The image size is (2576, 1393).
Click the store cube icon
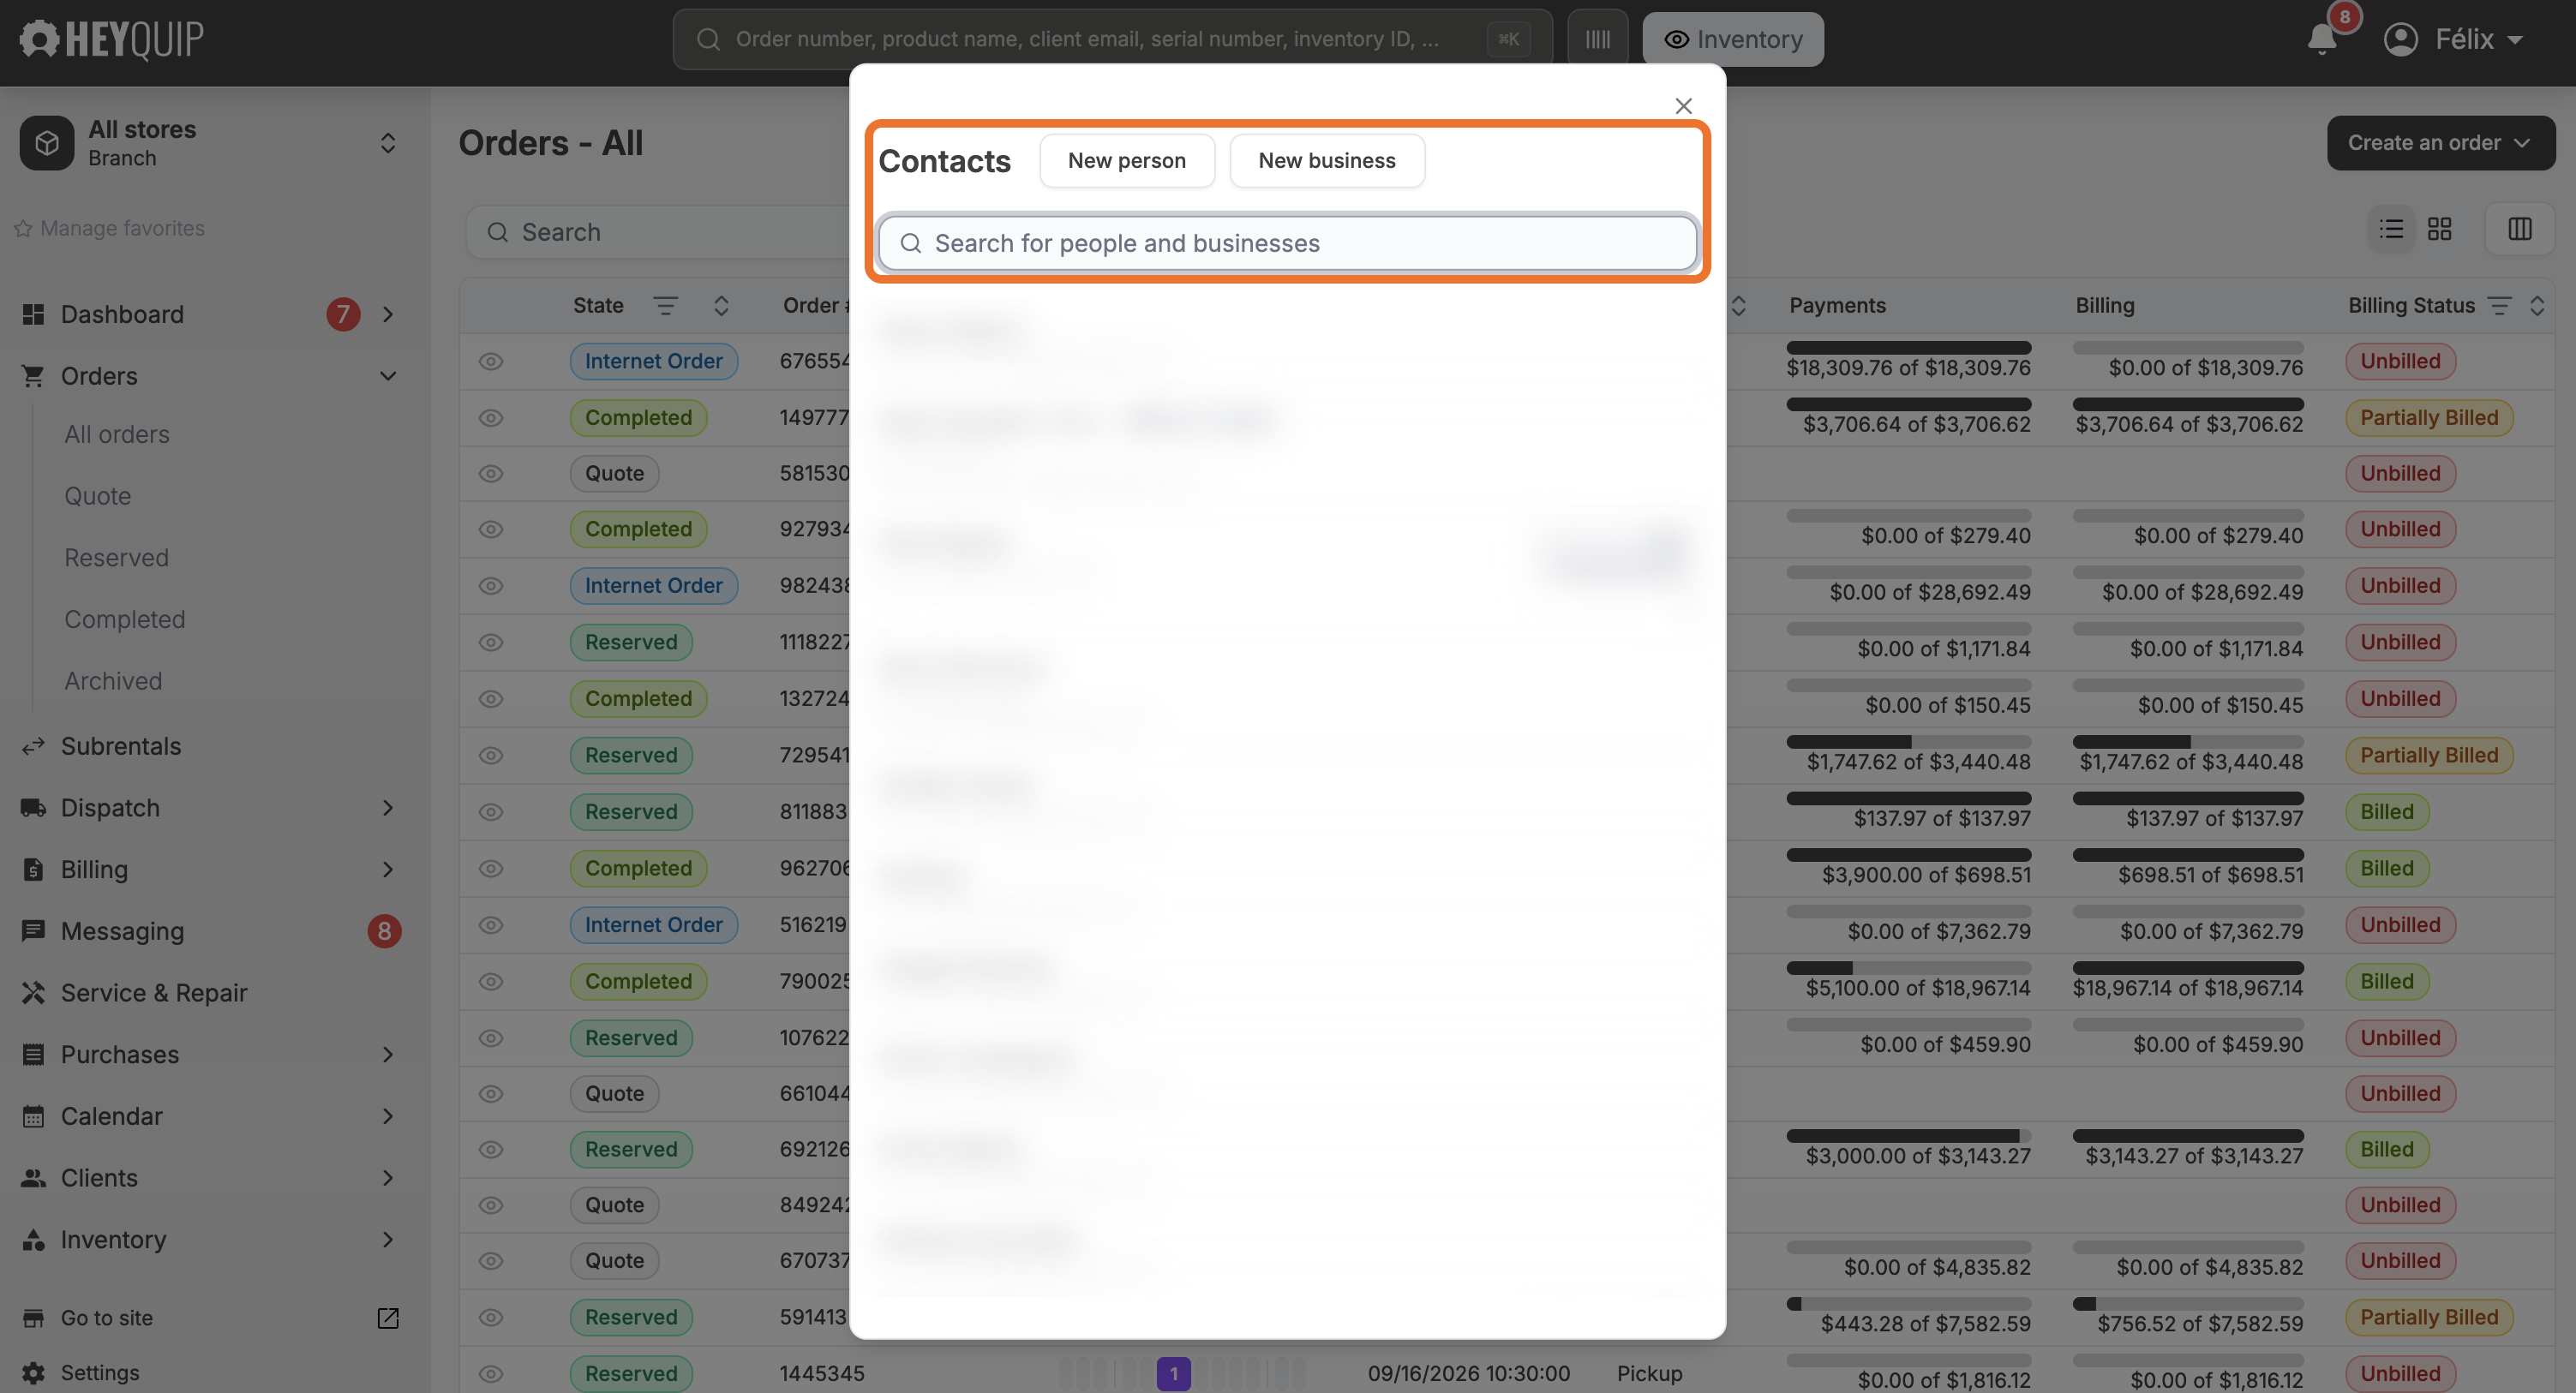[x=47, y=143]
